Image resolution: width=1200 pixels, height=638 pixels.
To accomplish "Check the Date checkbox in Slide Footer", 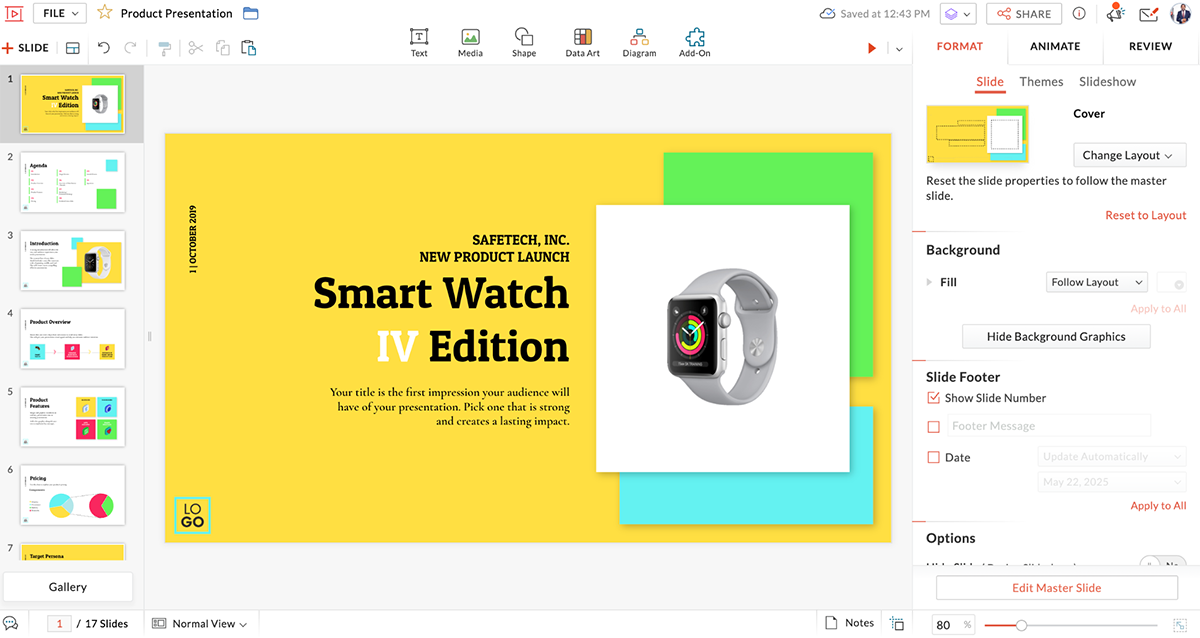I will click(x=933, y=457).
